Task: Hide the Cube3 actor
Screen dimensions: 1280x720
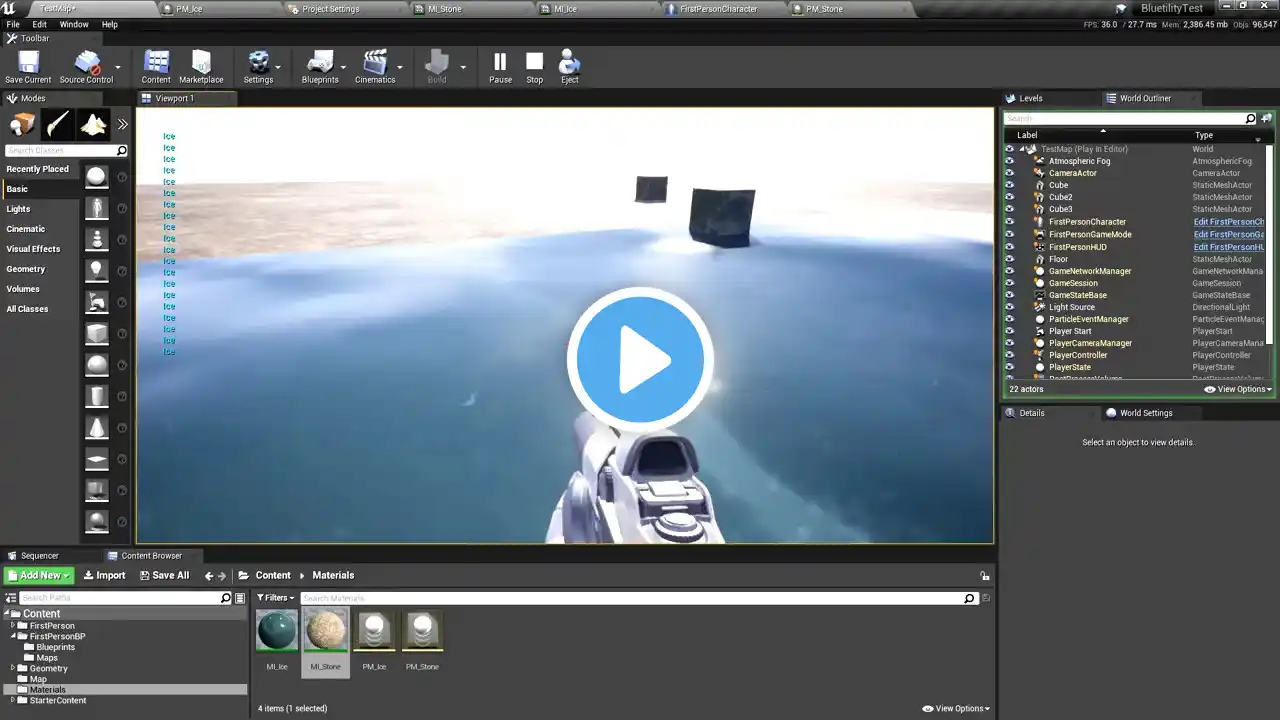Action: click(x=1009, y=209)
